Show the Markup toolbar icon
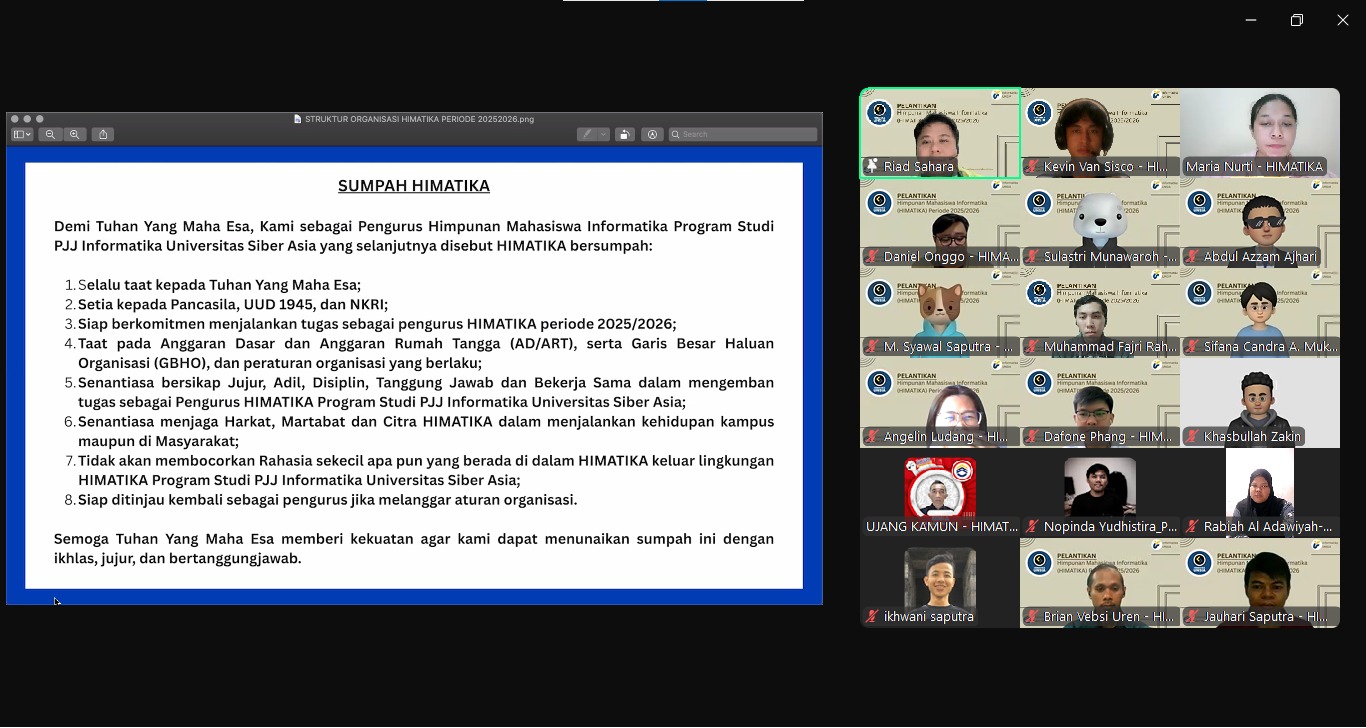 tap(652, 134)
